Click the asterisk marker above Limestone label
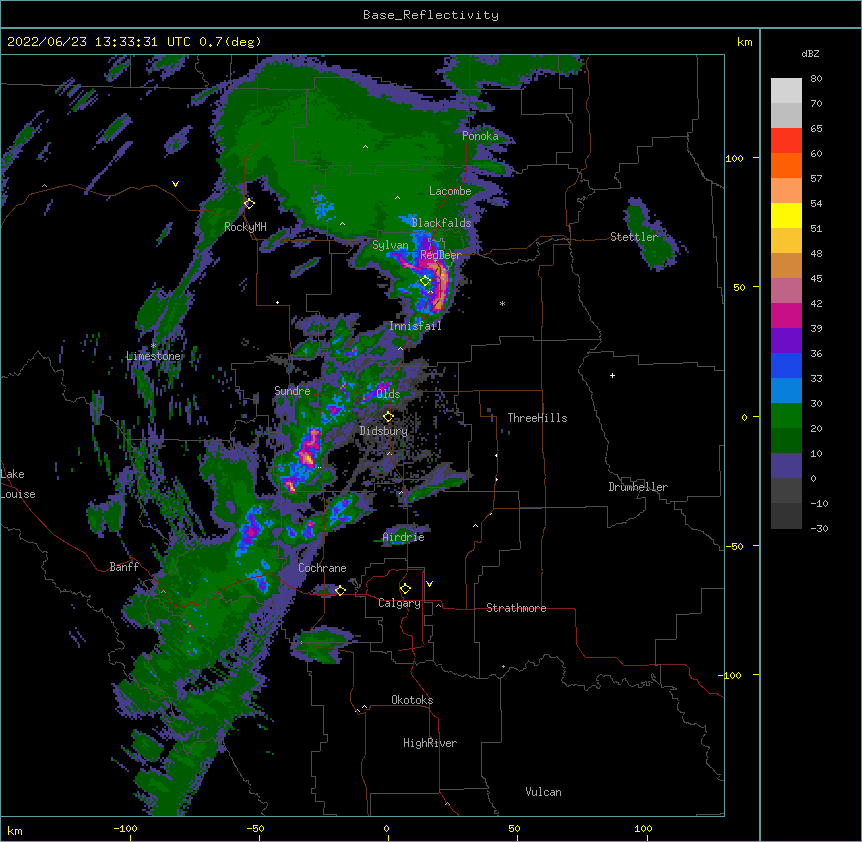862x842 pixels. (153, 345)
